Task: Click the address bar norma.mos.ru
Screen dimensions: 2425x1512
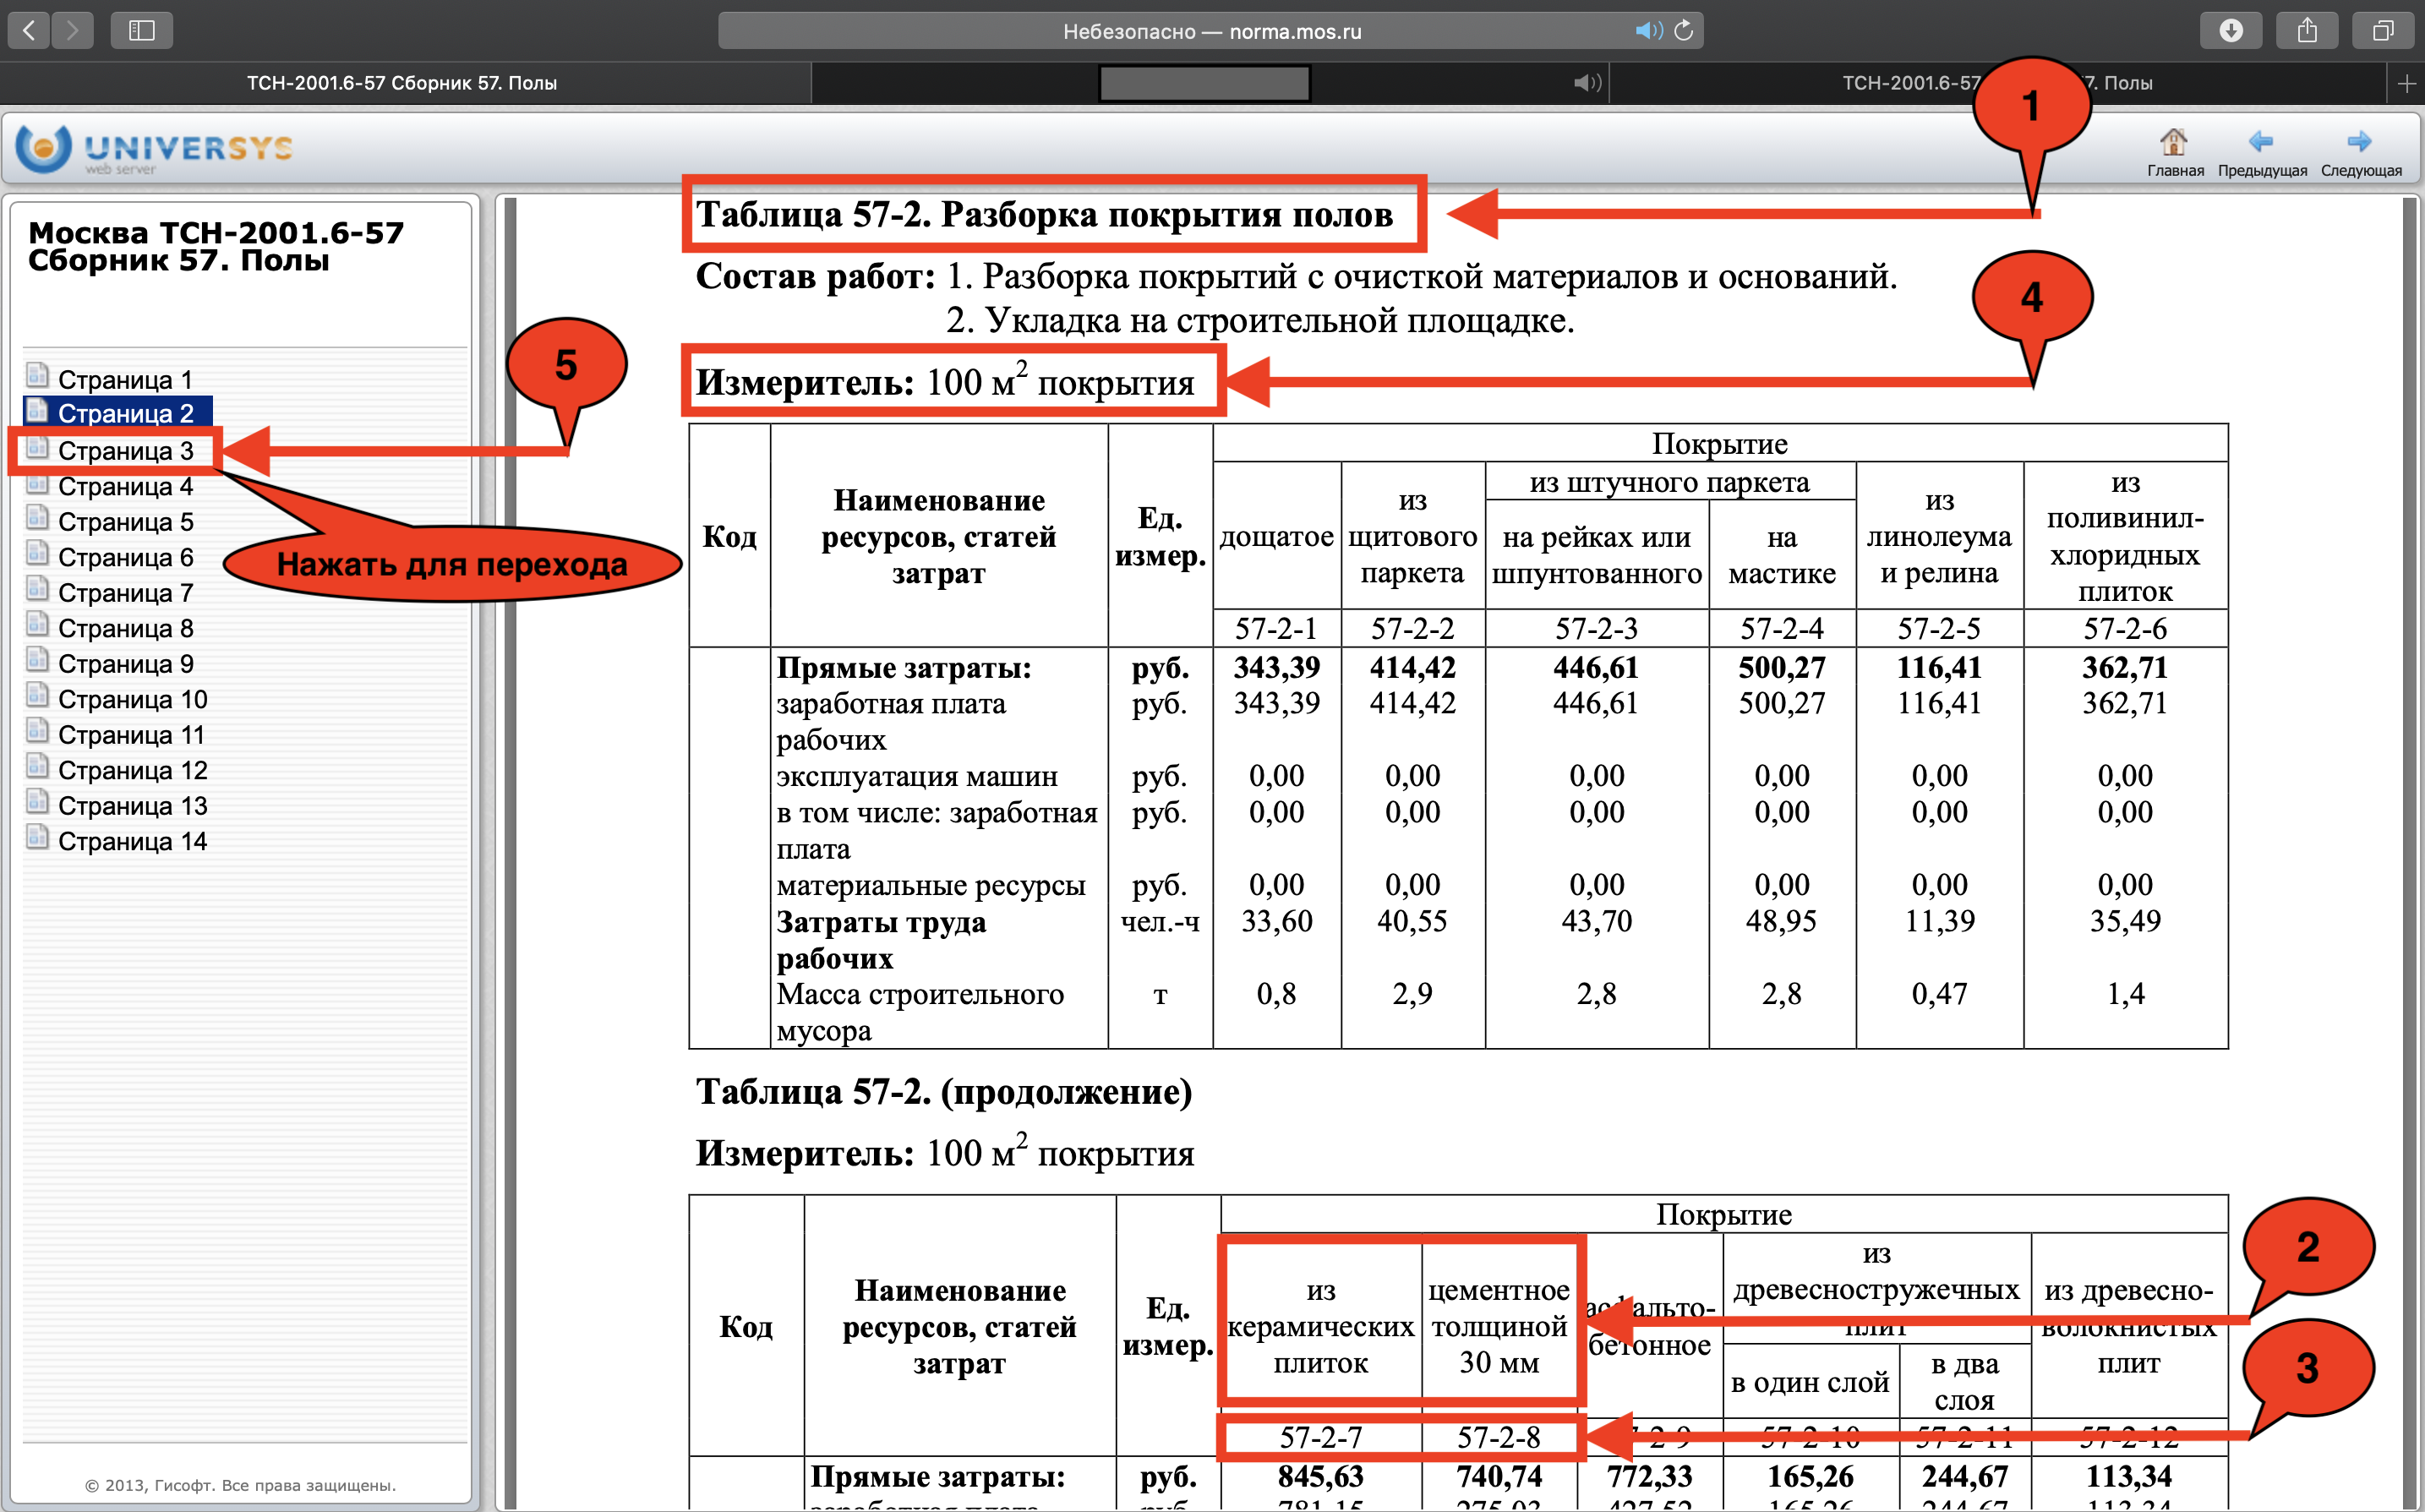Action: pos(1211,30)
